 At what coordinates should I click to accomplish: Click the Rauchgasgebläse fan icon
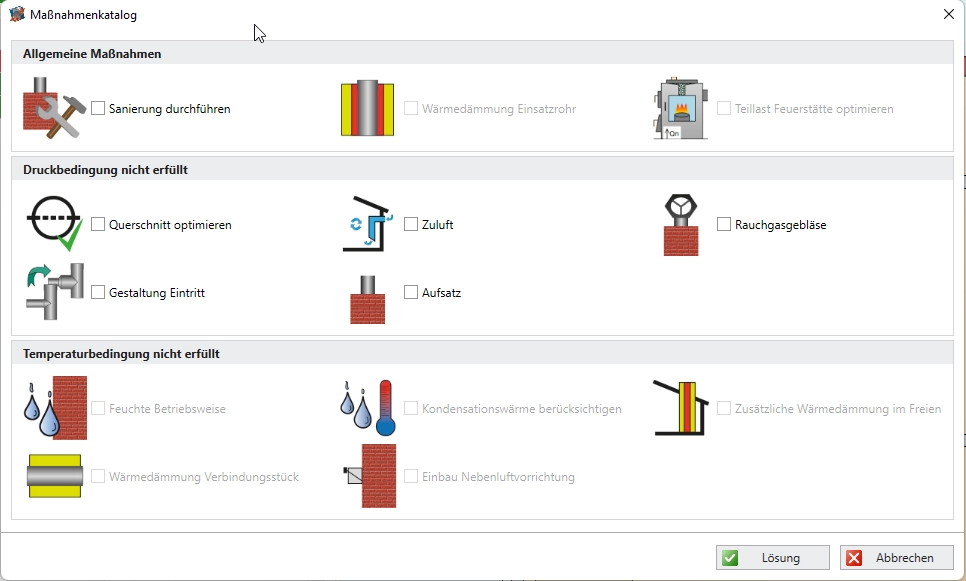pos(680,225)
